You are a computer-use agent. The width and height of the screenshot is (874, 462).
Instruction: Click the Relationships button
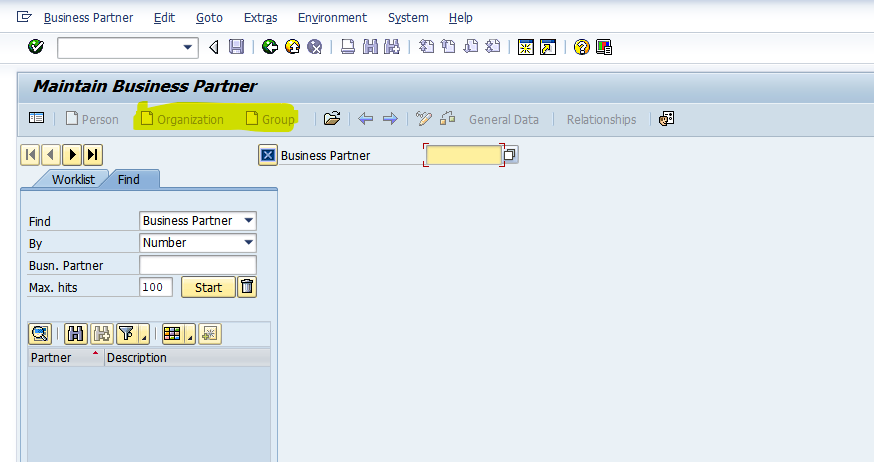601,120
